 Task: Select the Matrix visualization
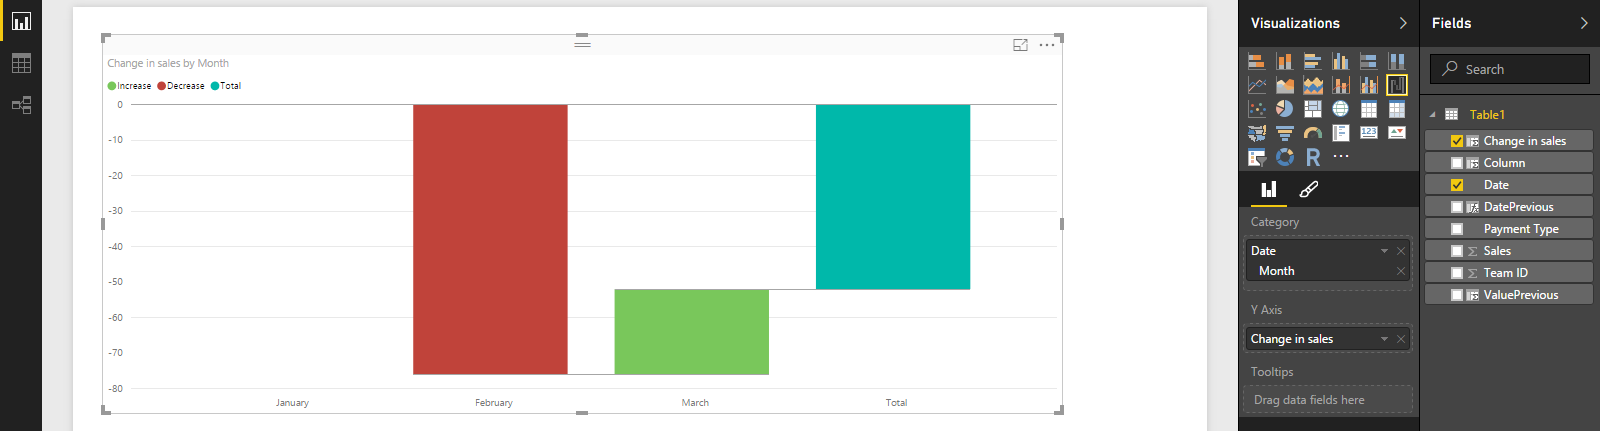click(x=1397, y=109)
